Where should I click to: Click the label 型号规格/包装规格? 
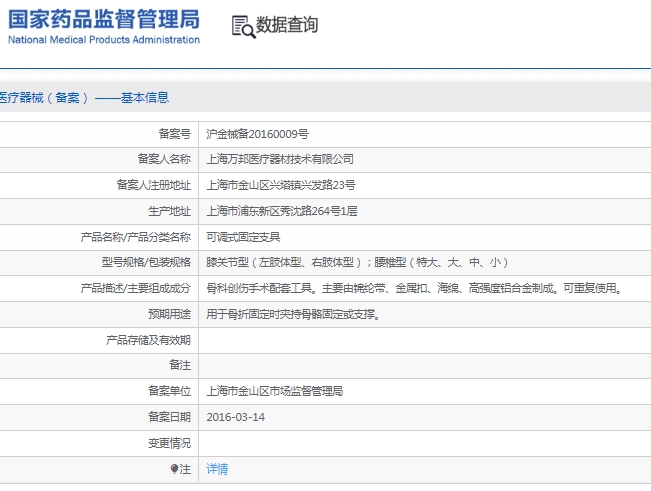(146, 262)
